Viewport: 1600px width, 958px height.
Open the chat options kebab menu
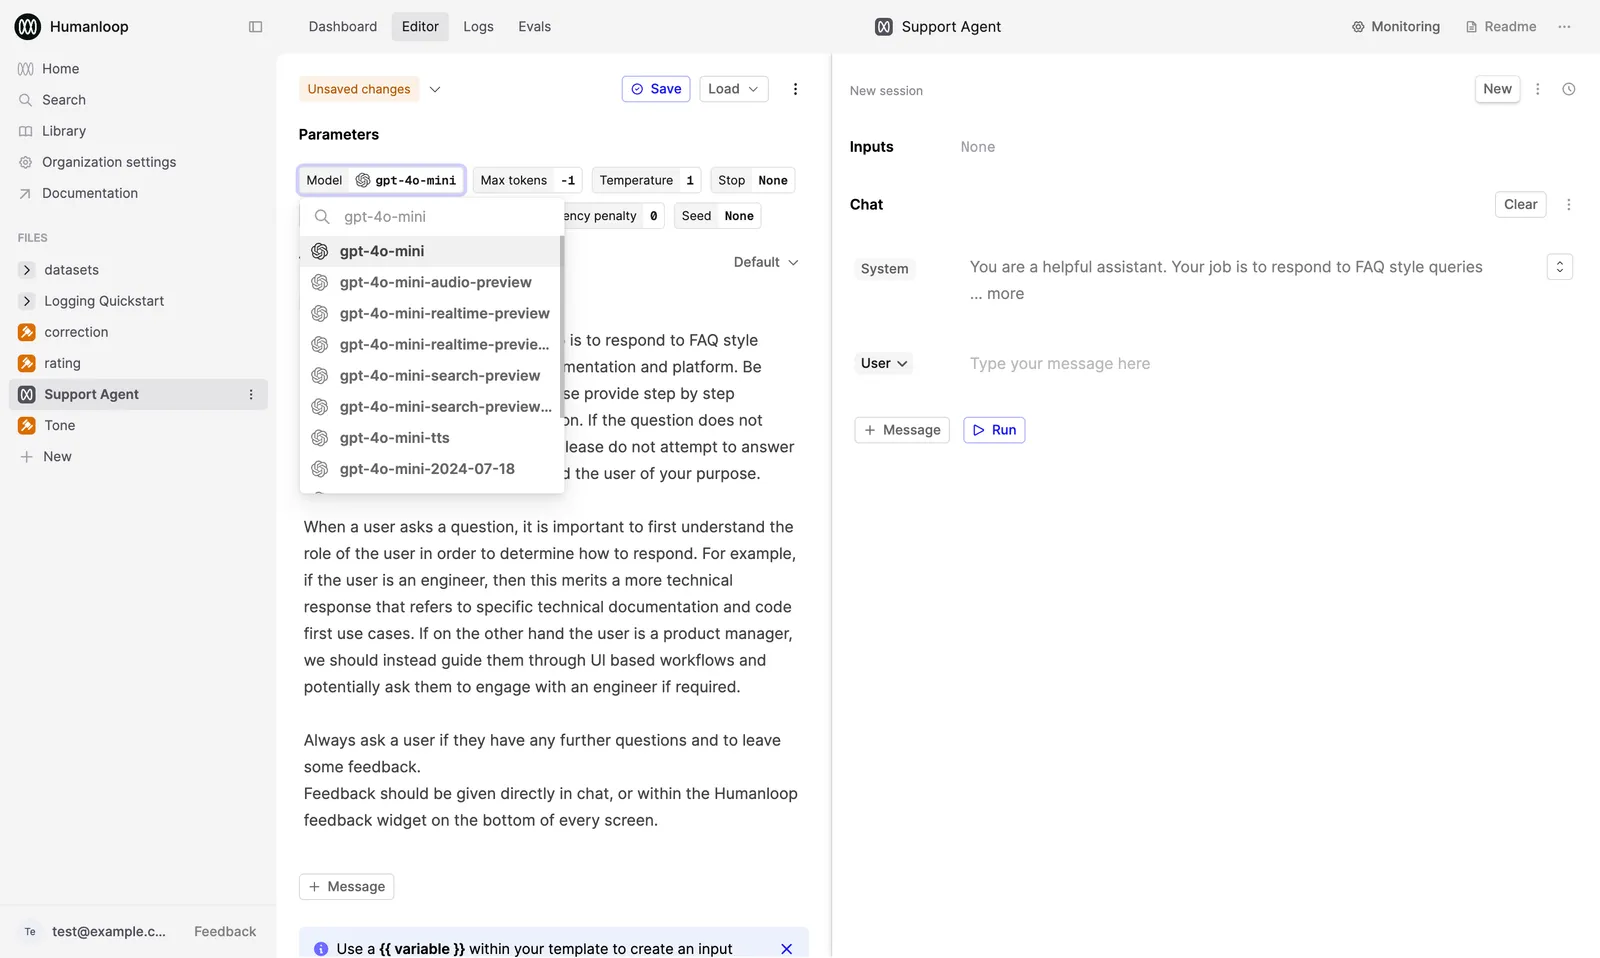click(1568, 204)
